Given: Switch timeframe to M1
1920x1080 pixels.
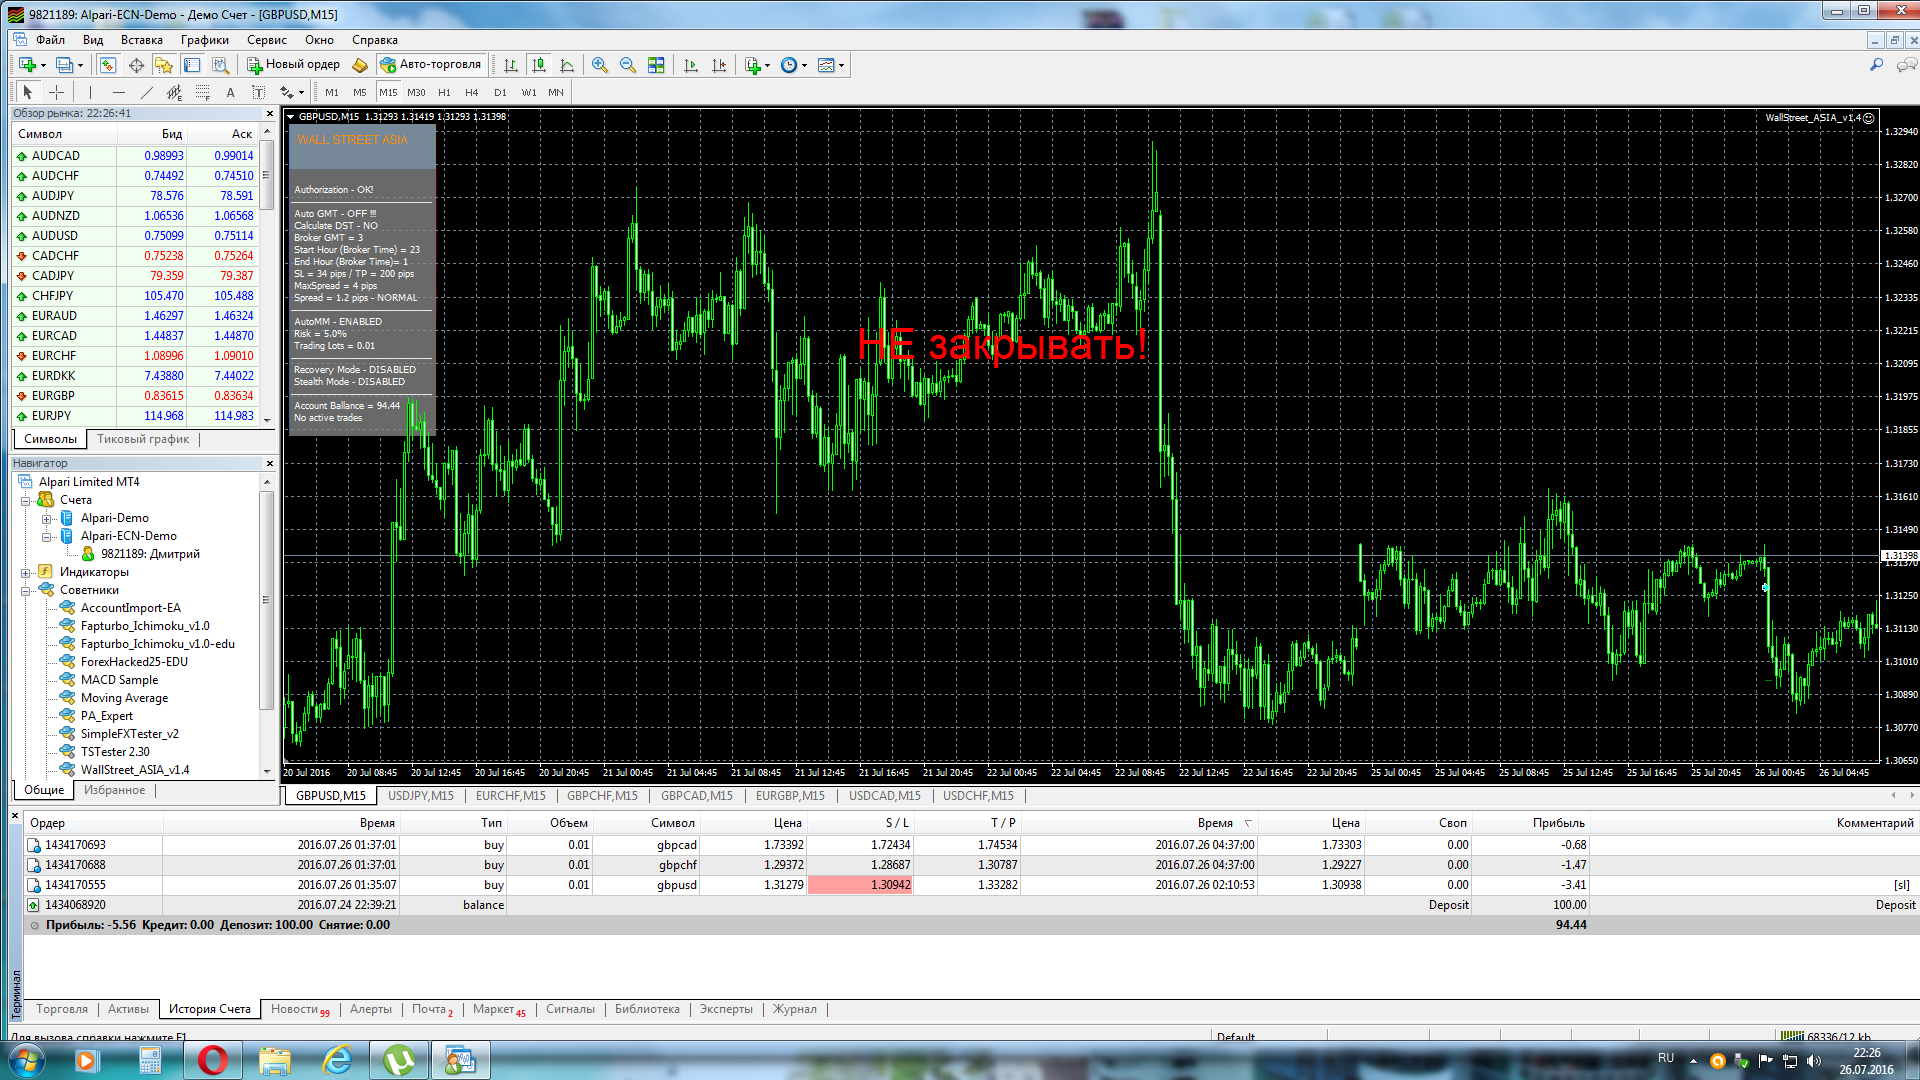Looking at the screenshot, I should 332,92.
